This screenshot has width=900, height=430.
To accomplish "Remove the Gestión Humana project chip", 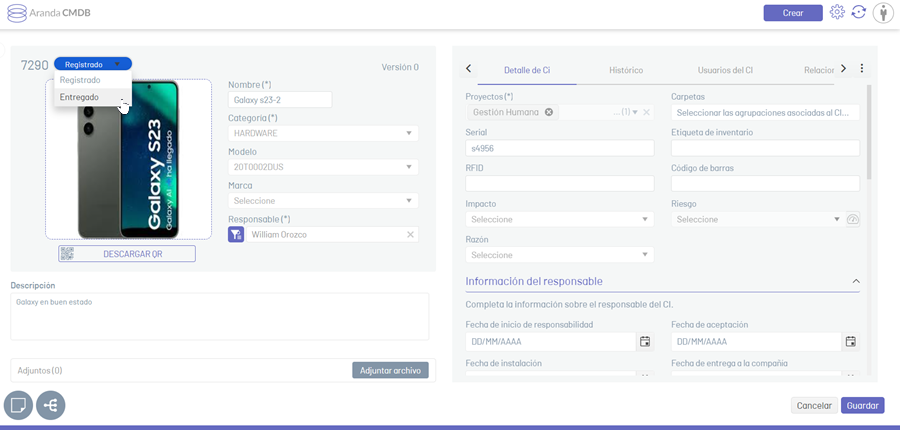I will coord(548,112).
